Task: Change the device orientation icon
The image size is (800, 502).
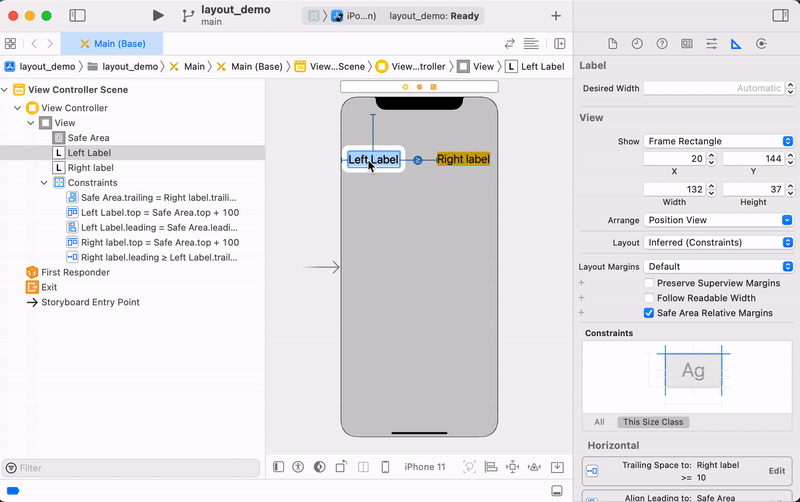Action: [341, 467]
